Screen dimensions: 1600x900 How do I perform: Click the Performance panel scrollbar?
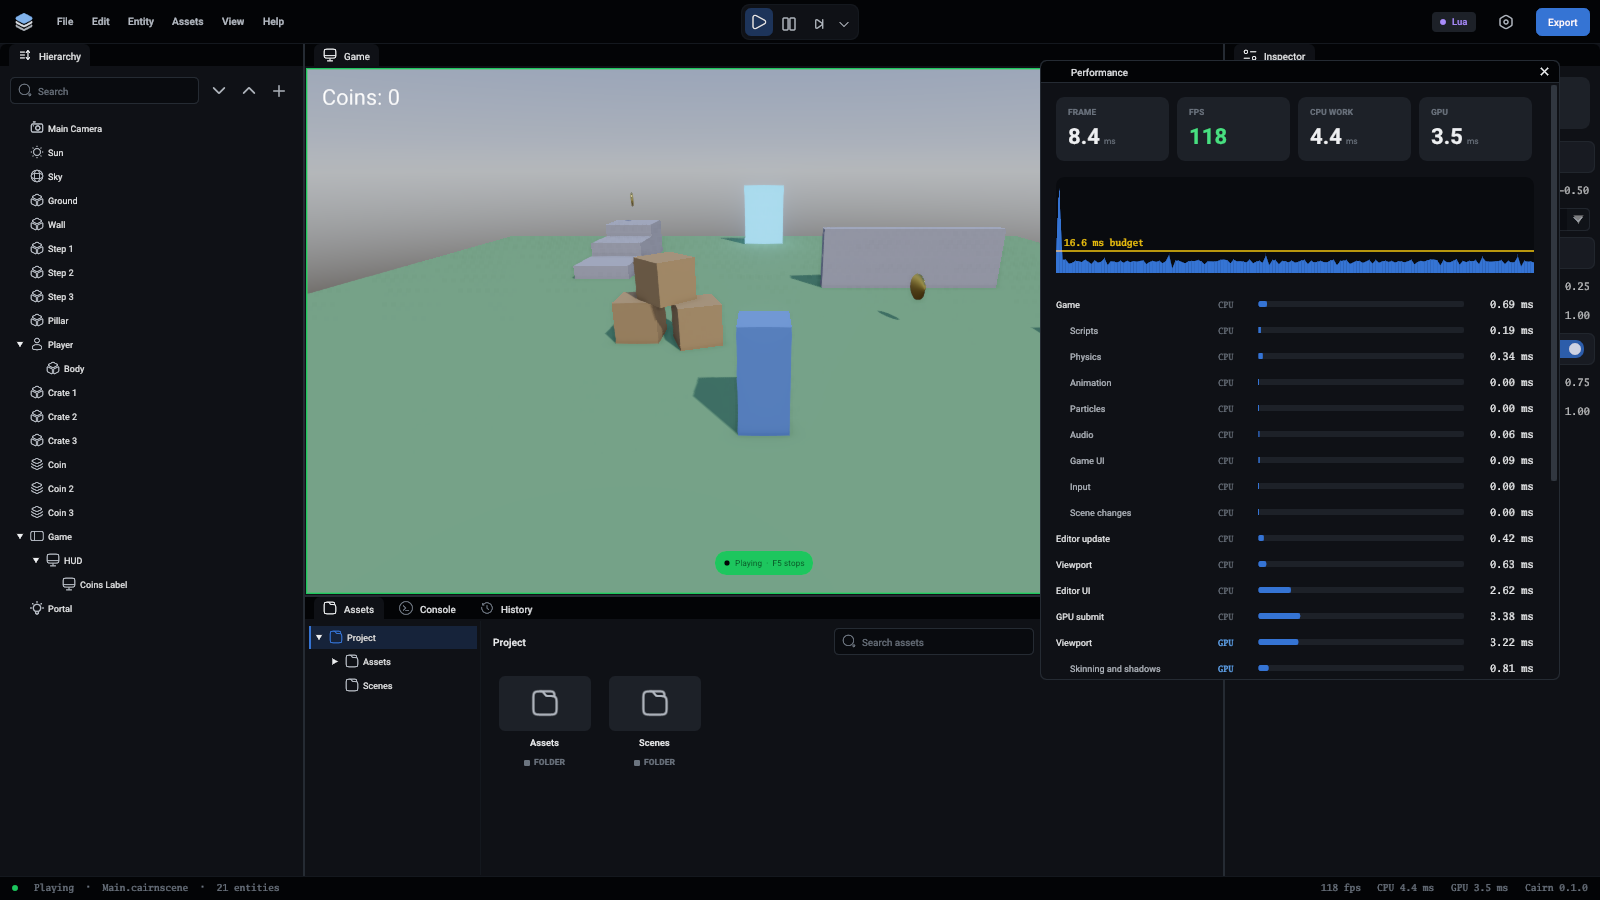pos(1553,283)
